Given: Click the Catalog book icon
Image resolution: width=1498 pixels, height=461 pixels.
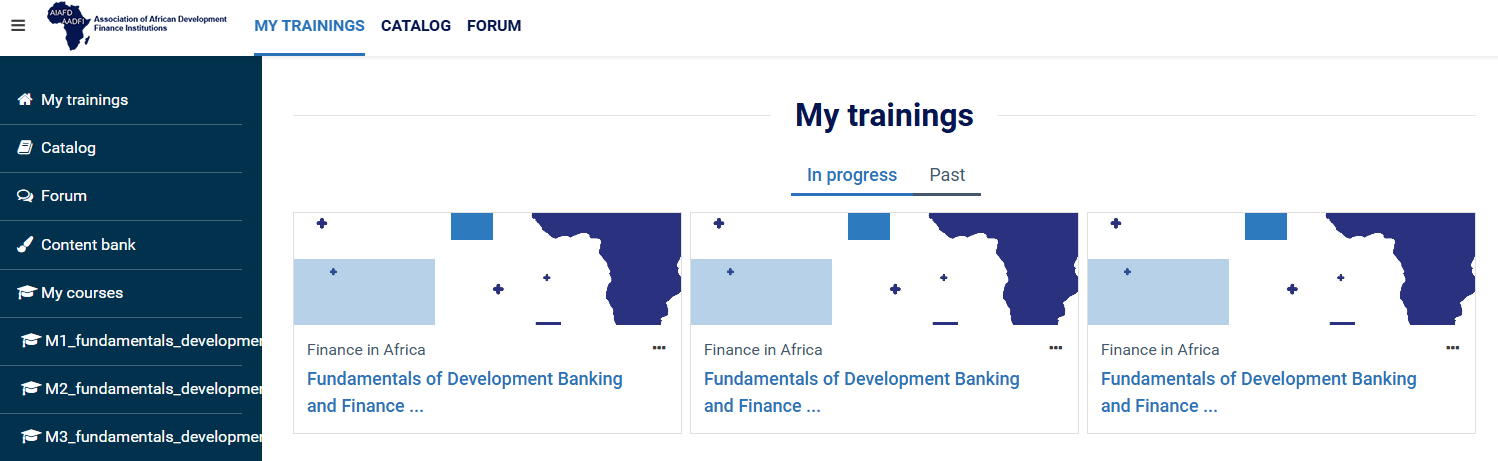Looking at the screenshot, I should coord(26,148).
